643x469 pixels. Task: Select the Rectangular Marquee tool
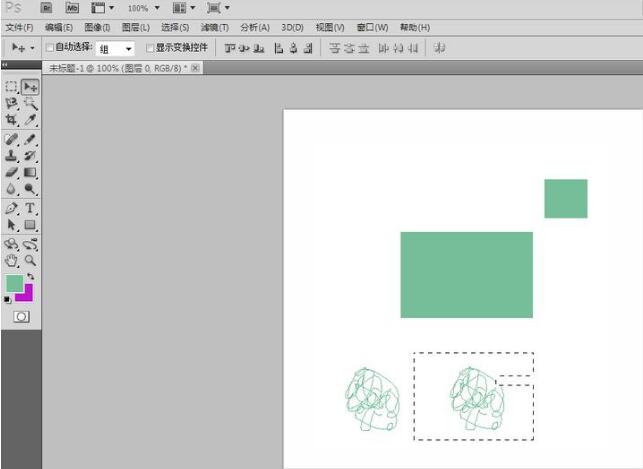pyautogui.click(x=12, y=87)
